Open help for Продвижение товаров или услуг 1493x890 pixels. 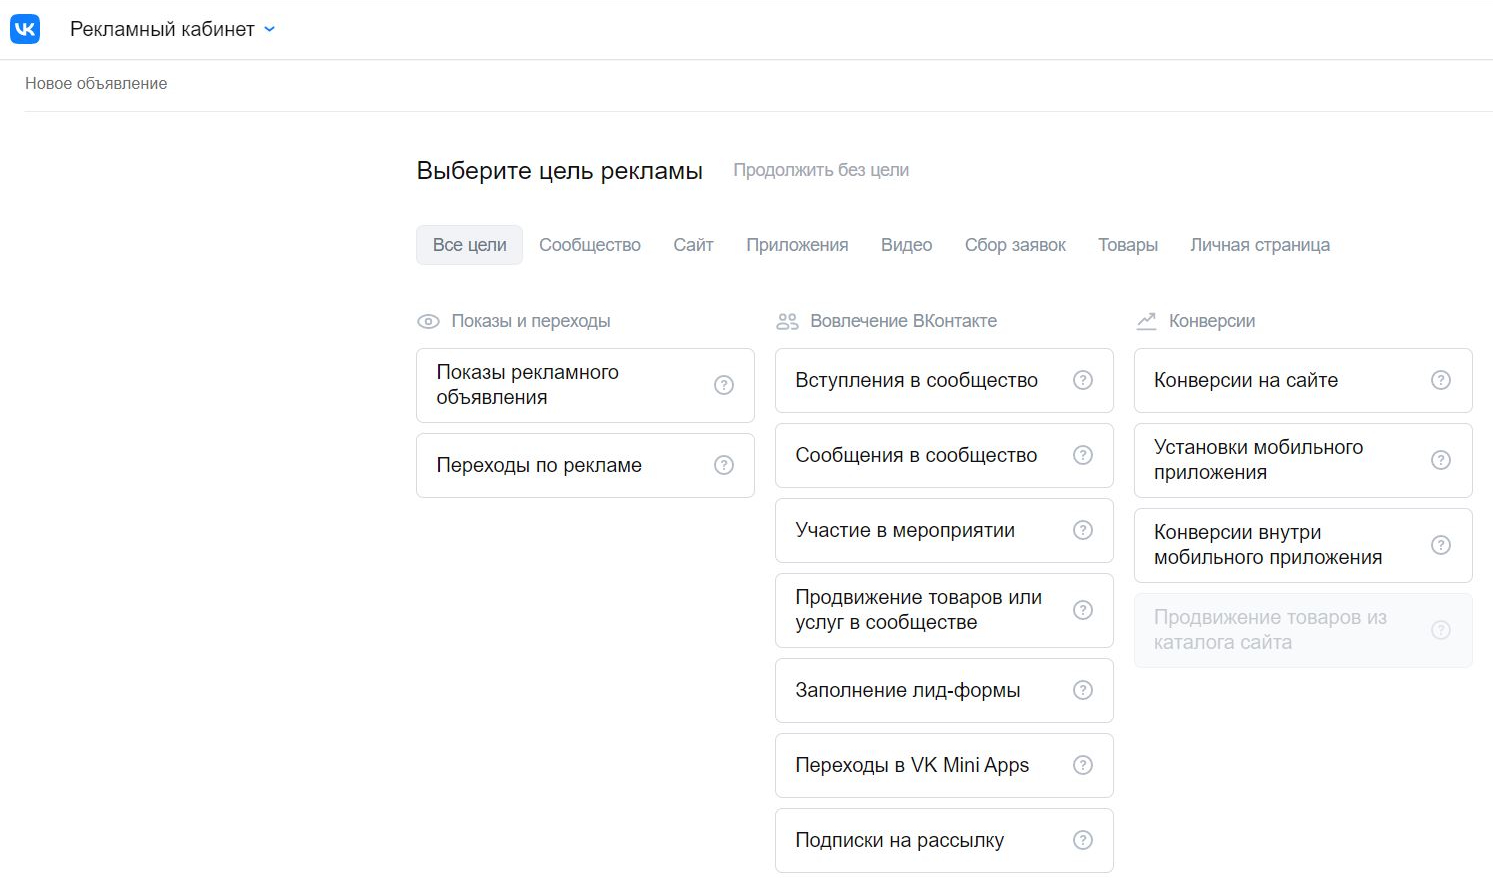tap(1083, 610)
